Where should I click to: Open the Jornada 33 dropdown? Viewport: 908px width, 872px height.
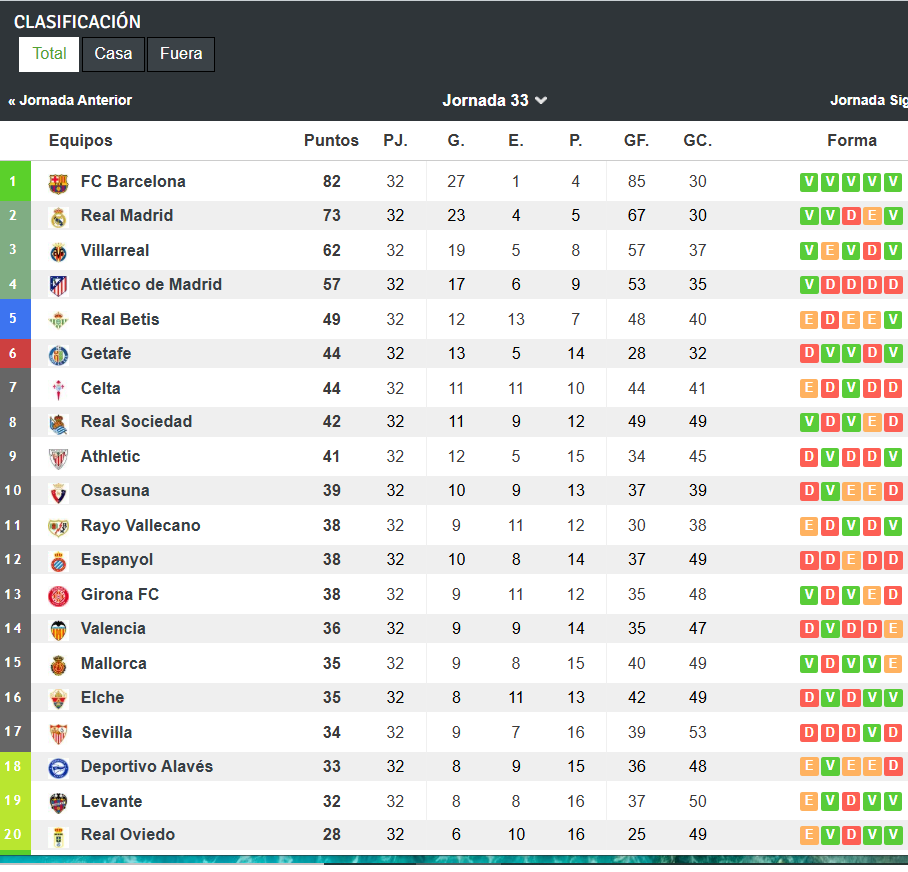tap(495, 100)
